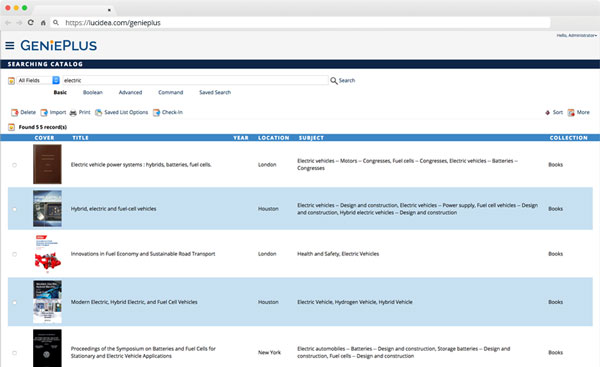Close the browser tab
This screenshot has height=367, width=600.
click(109, 10)
